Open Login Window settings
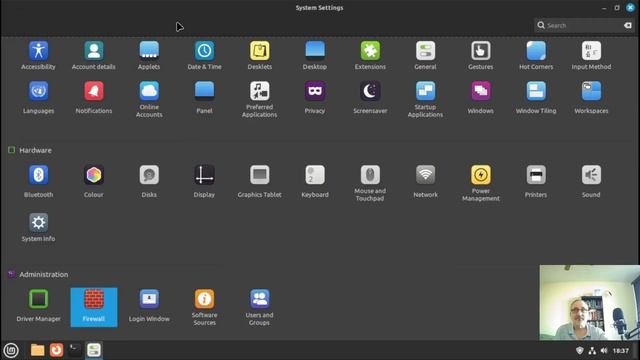The height and width of the screenshot is (360, 640). 149,306
